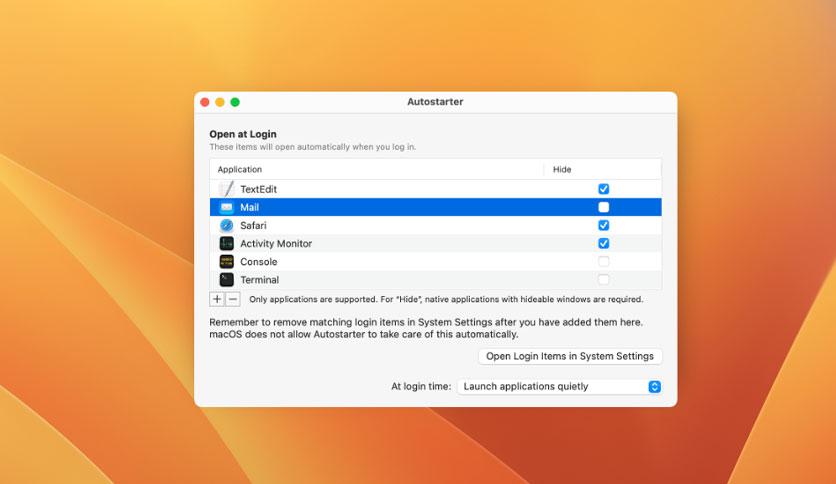Enable Hide checkbox for Mail
The height and width of the screenshot is (484, 836).
click(604, 207)
